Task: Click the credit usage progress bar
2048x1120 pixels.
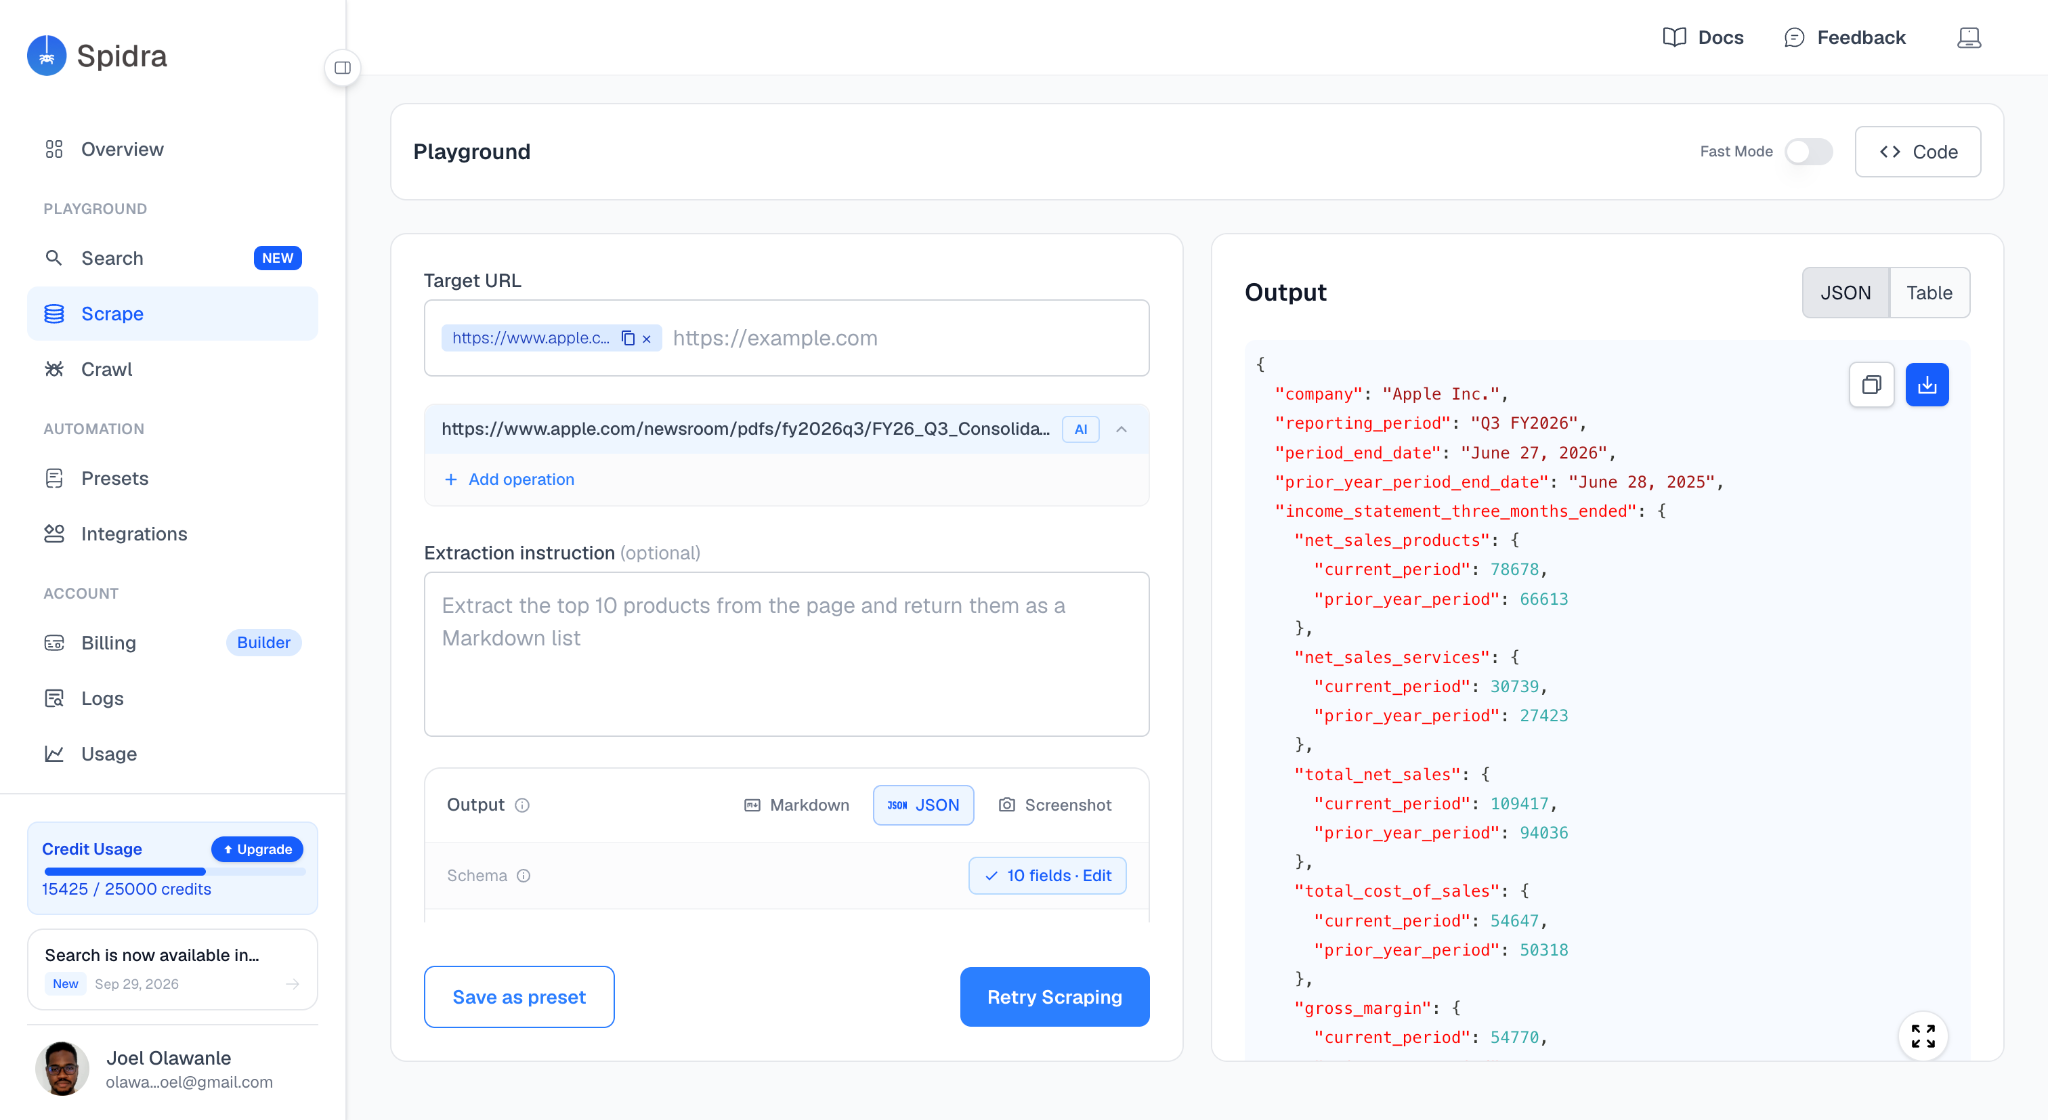Action: [173, 872]
